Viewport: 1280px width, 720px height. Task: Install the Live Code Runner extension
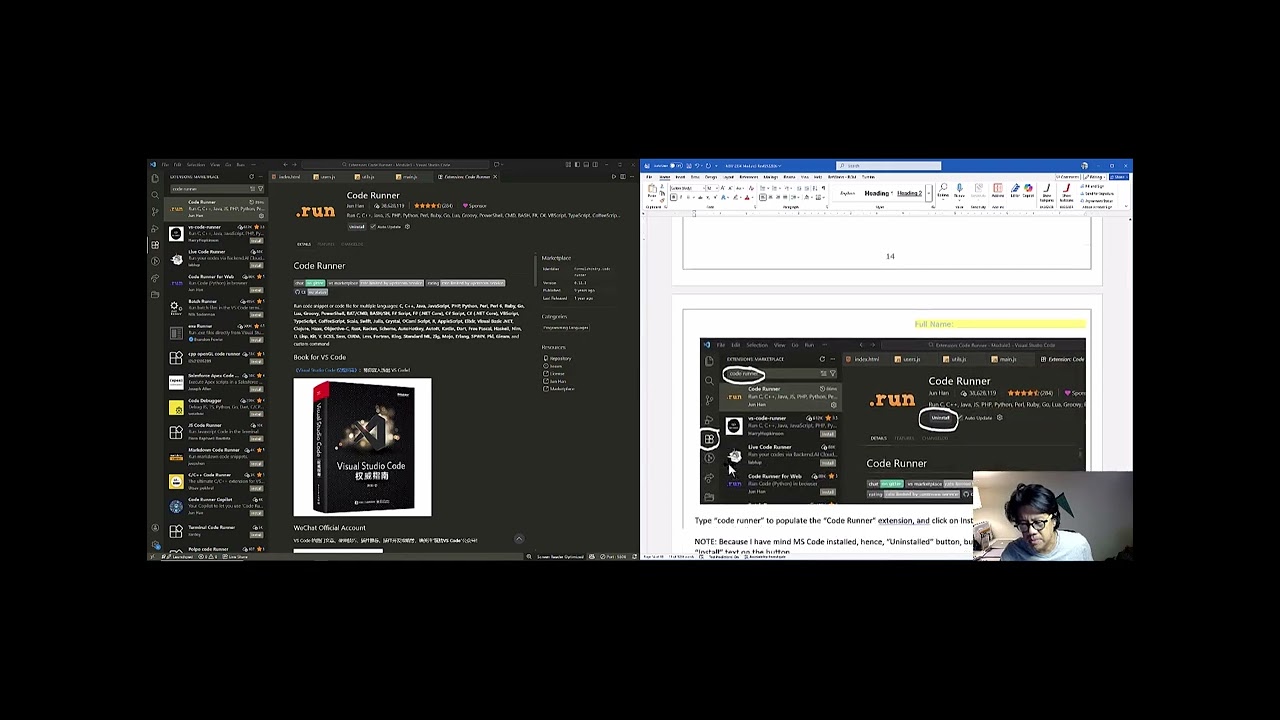coord(257,265)
